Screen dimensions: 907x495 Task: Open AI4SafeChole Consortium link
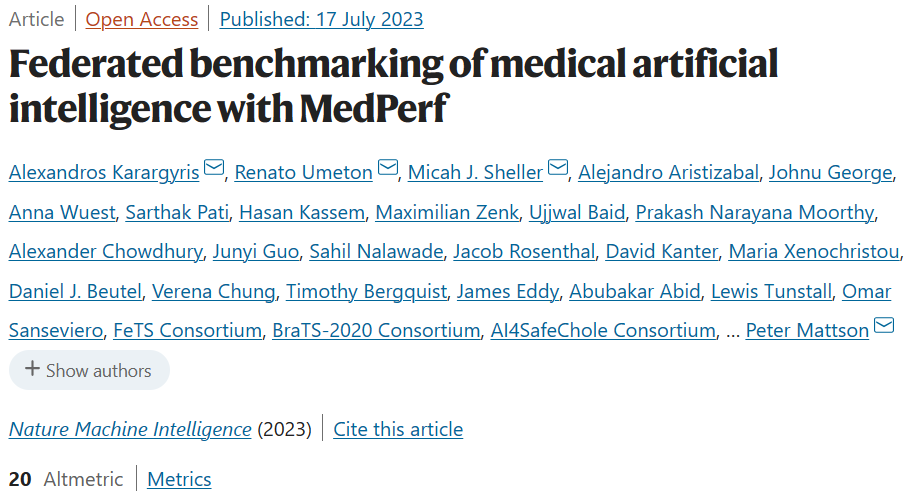603,330
